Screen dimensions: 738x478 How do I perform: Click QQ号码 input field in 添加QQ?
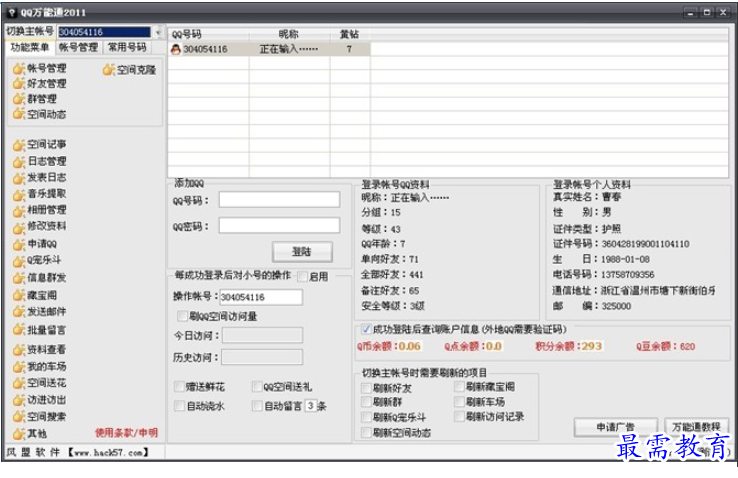pos(279,199)
